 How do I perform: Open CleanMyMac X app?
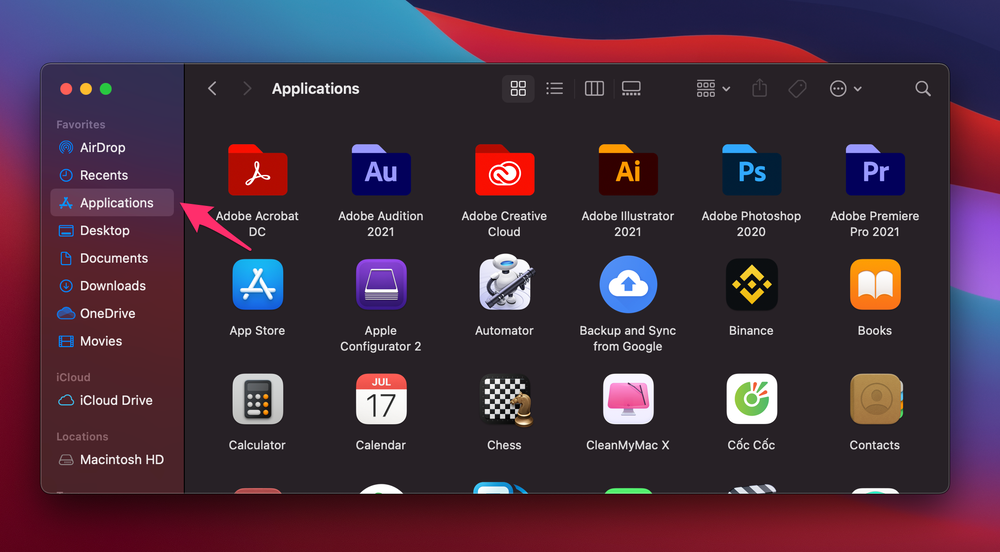click(x=628, y=400)
